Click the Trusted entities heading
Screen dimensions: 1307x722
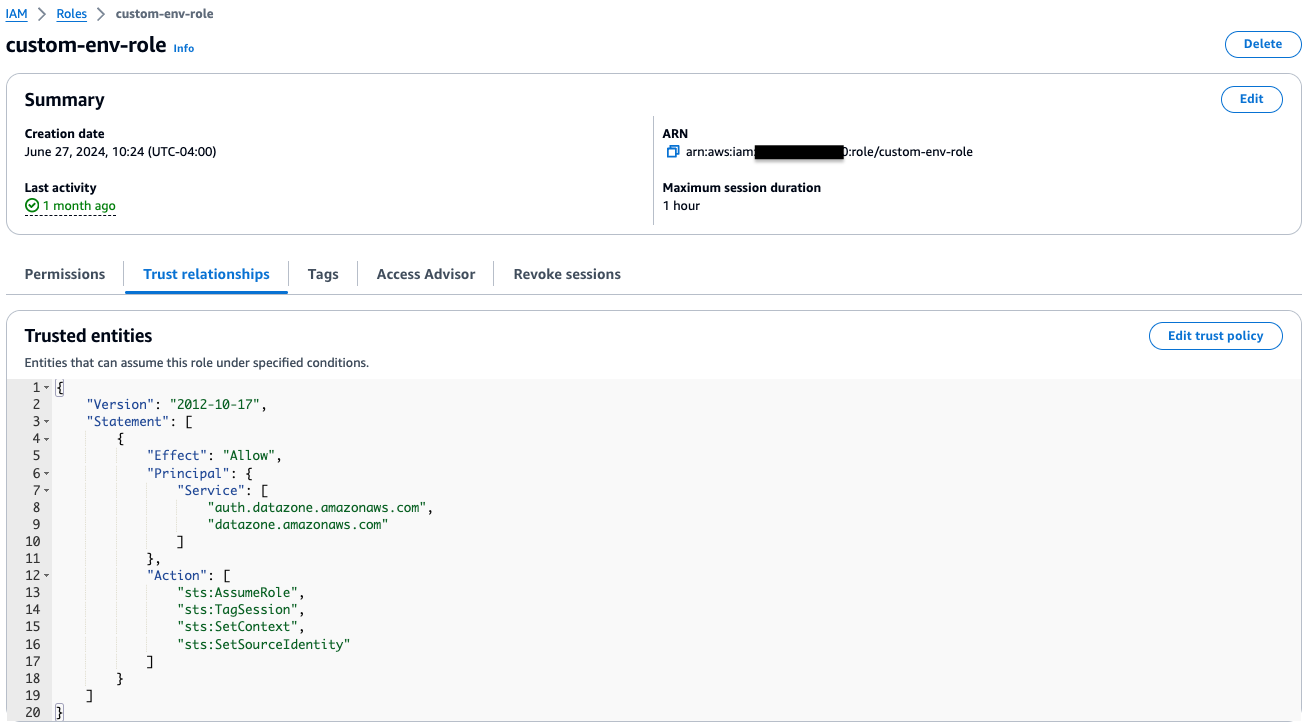point(88,336)
